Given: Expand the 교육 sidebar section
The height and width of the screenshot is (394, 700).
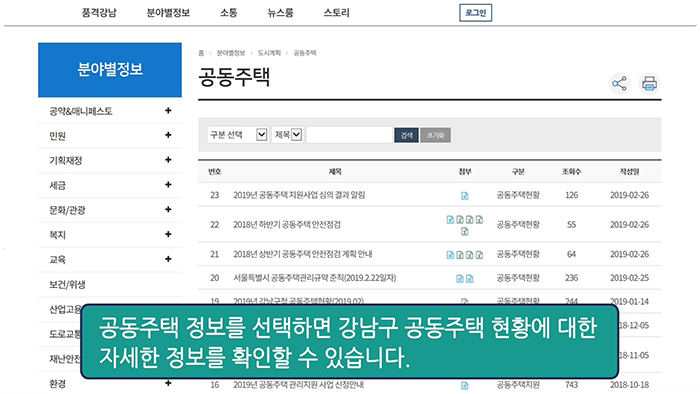Looking at the screenshot, I should (168, 259).
